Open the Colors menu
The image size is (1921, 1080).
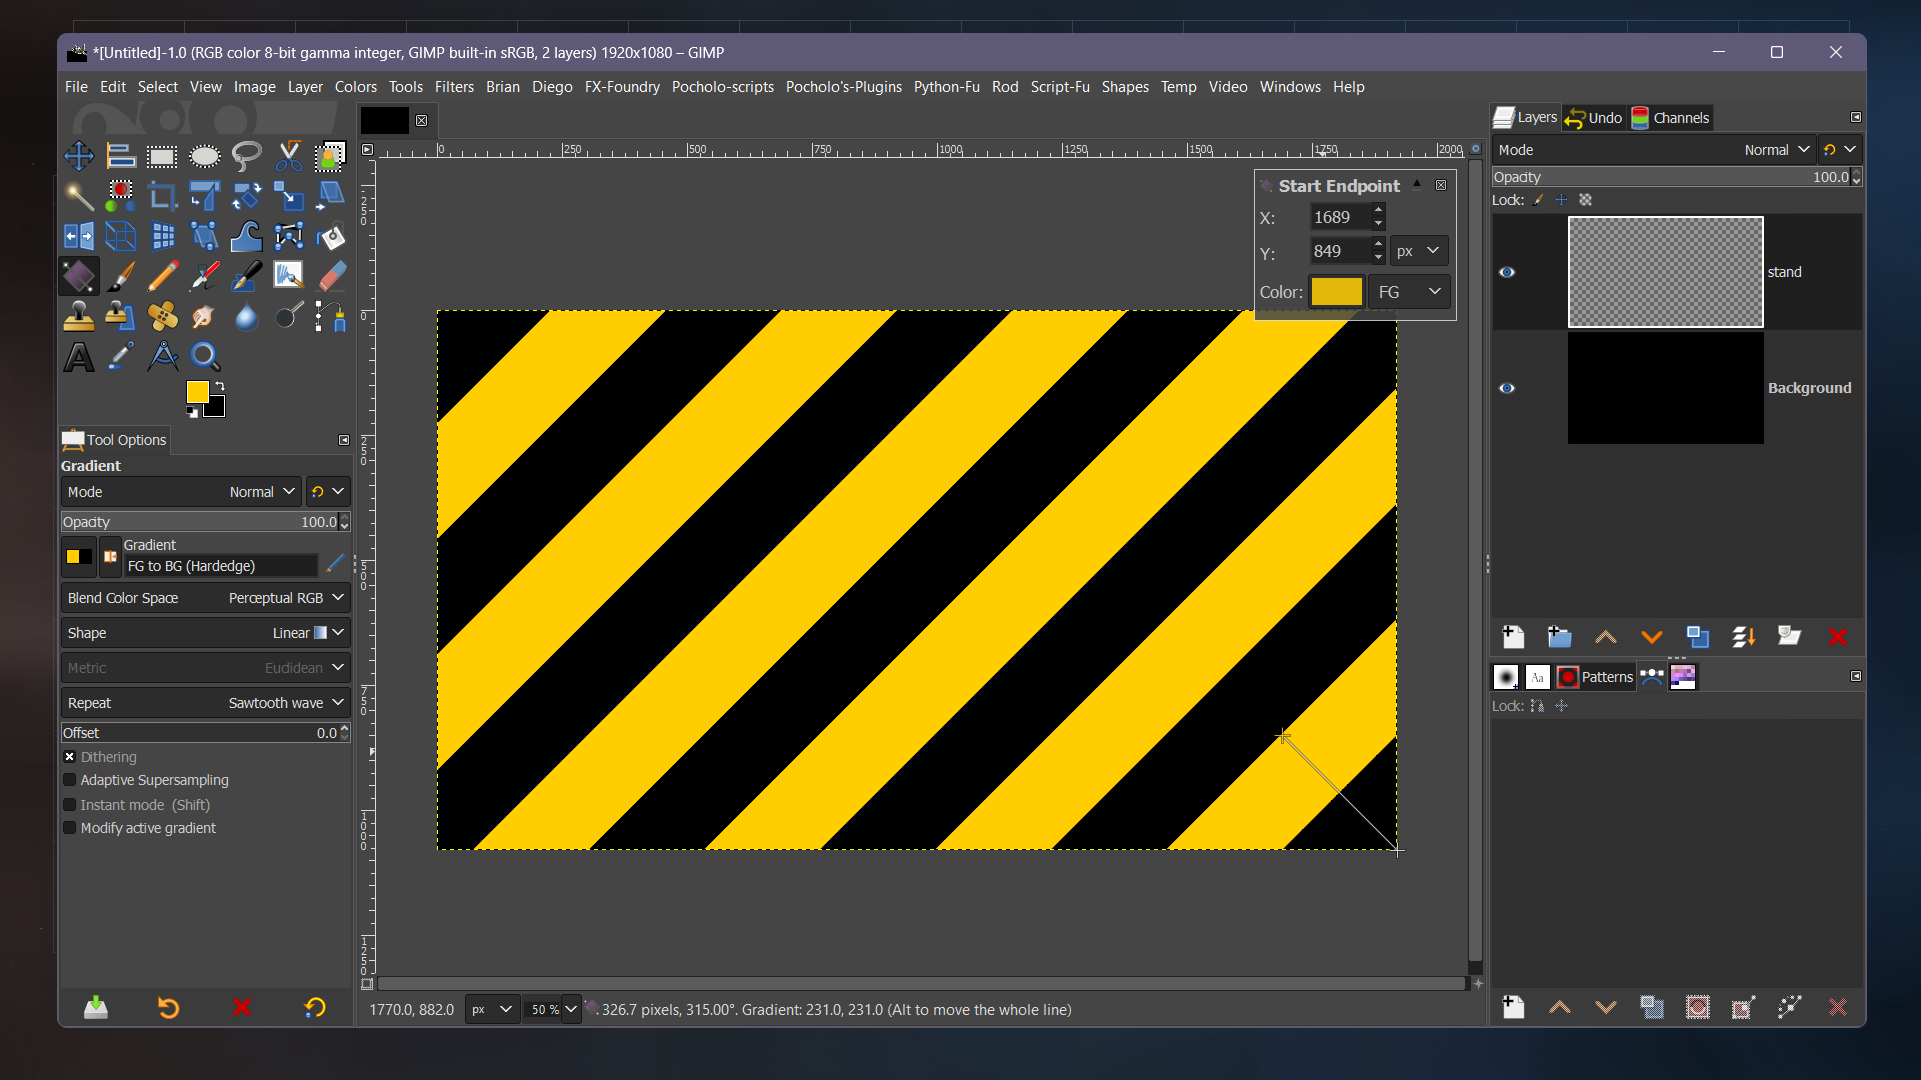point(355,87)
